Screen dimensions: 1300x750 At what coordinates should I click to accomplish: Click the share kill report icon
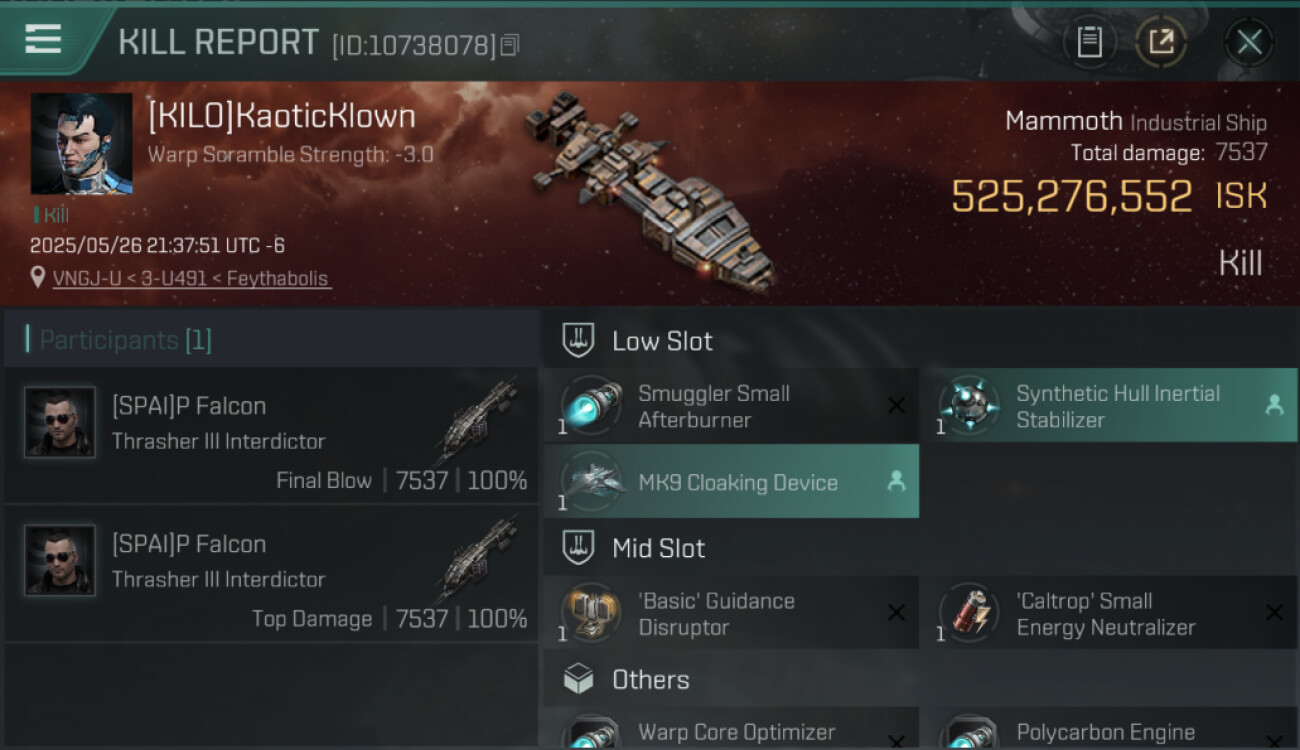pos(1161,42)
